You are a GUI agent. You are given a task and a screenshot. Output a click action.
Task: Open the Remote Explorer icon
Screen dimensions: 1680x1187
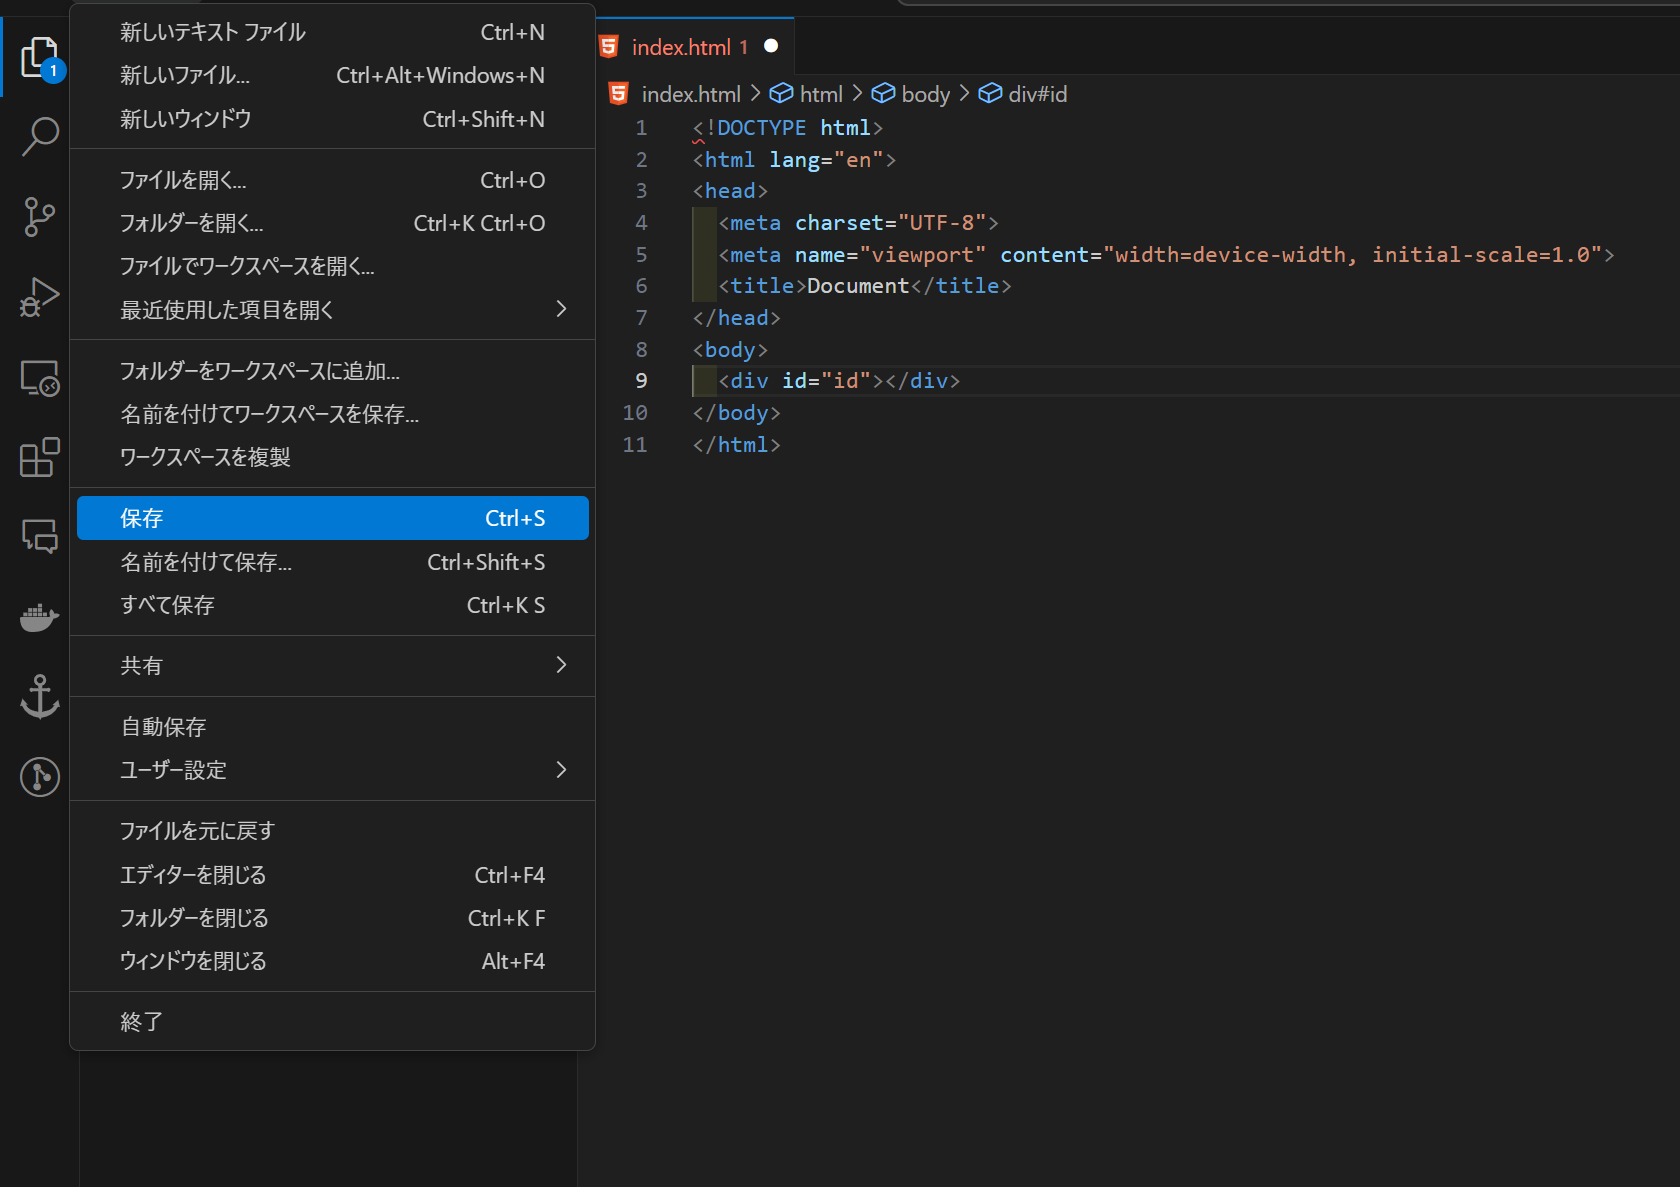(39, 378)
